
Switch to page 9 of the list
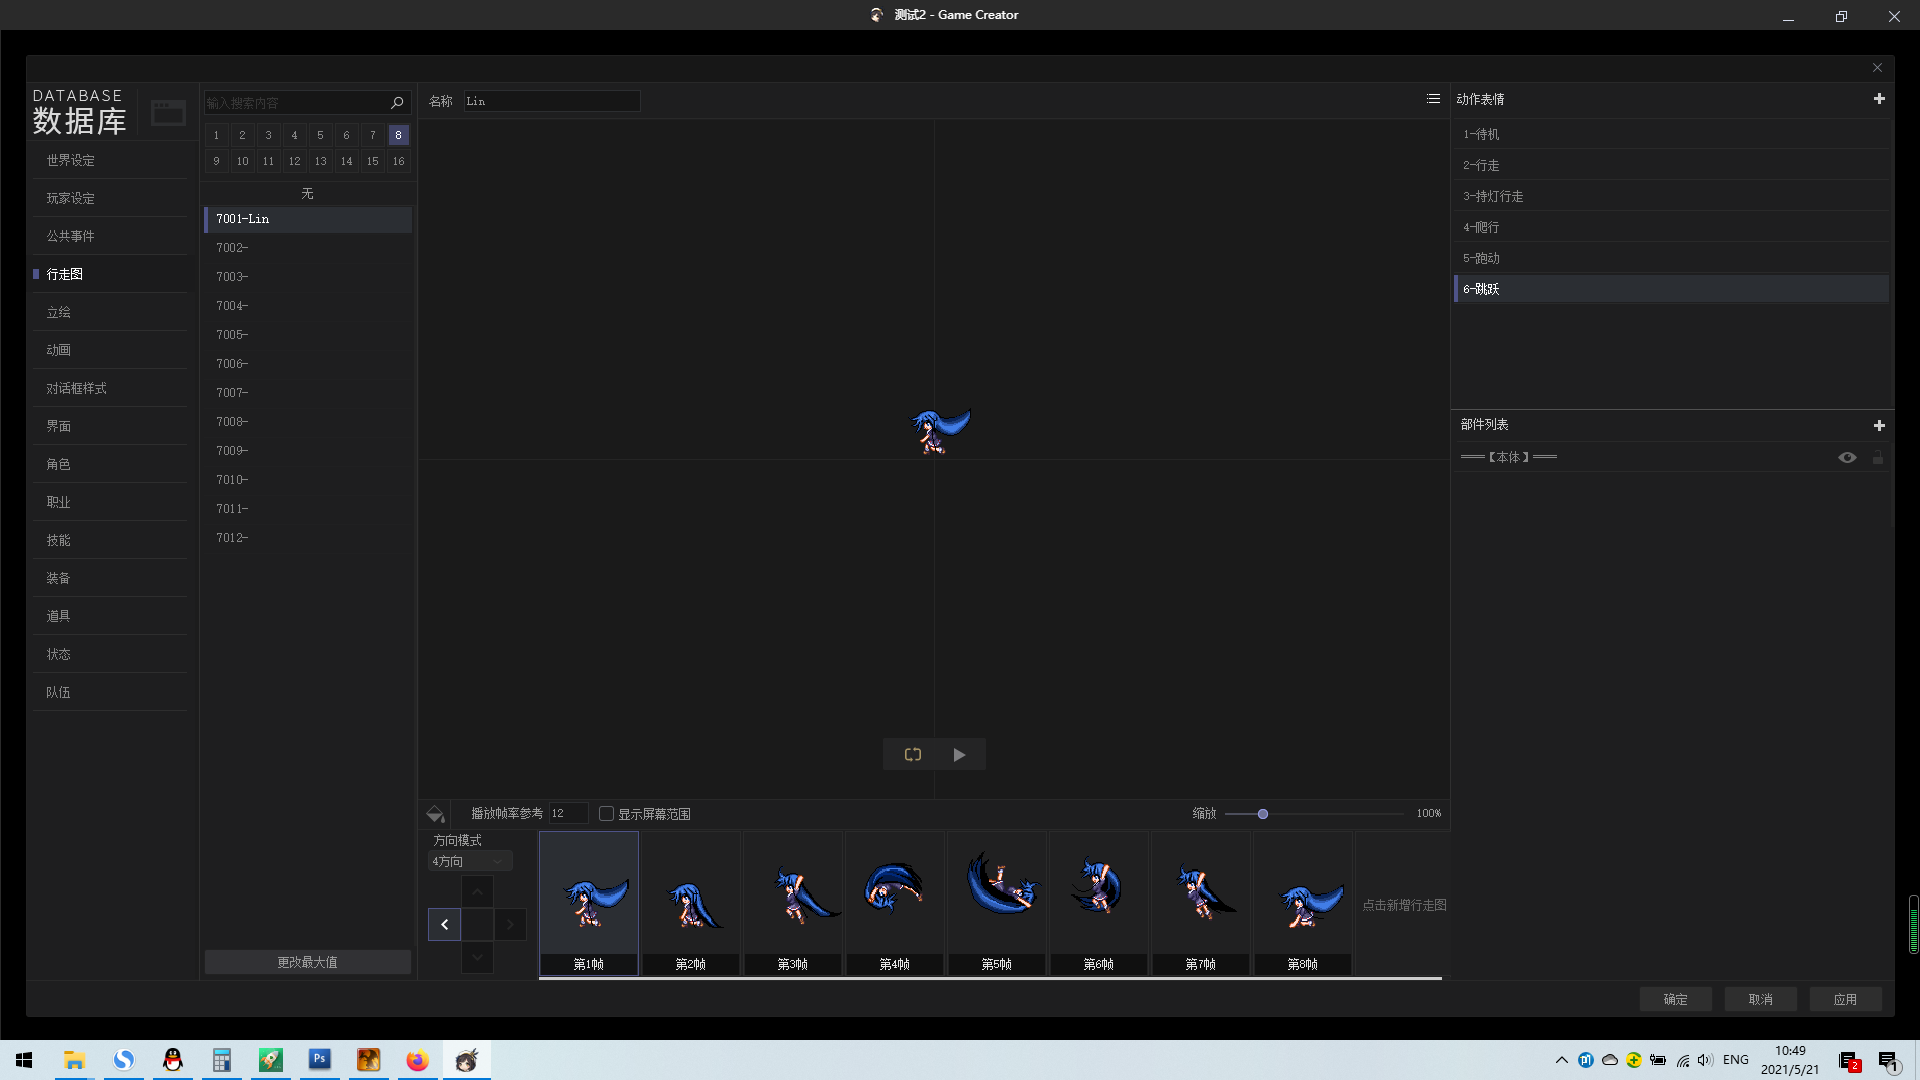pyautogui.click(x=216, y=161)
